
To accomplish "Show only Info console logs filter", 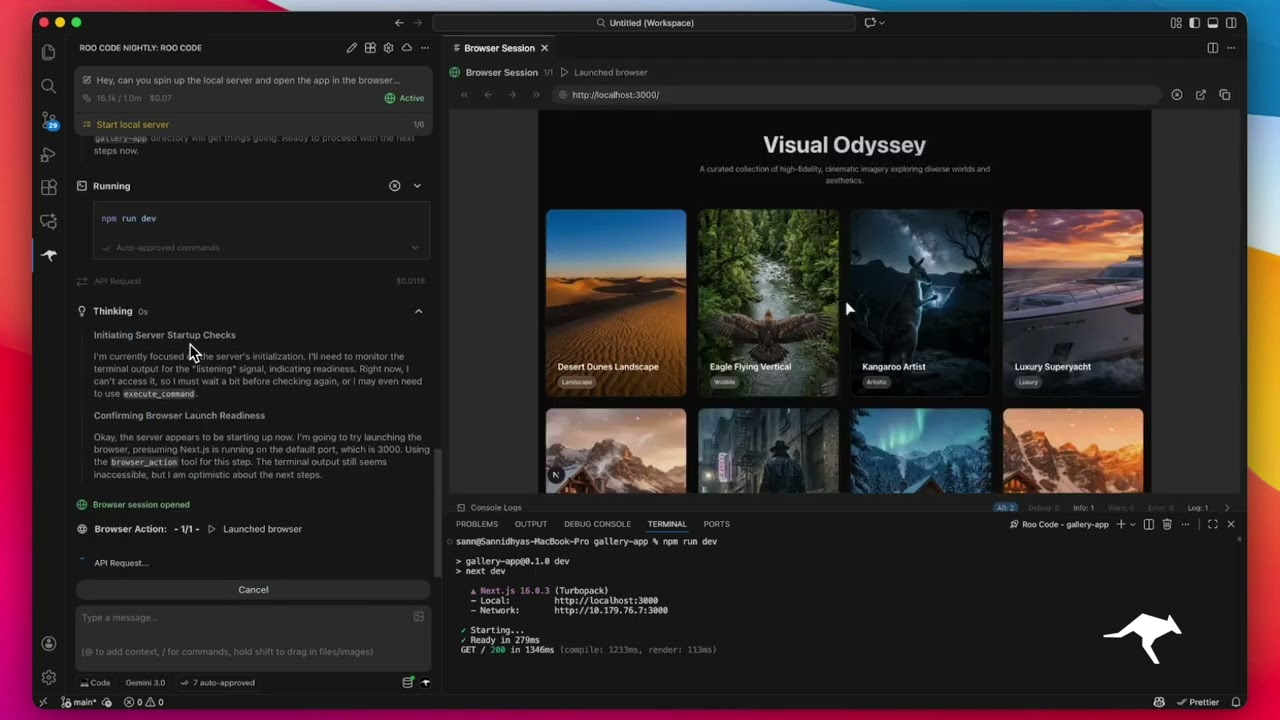I will coord(1083,508).
